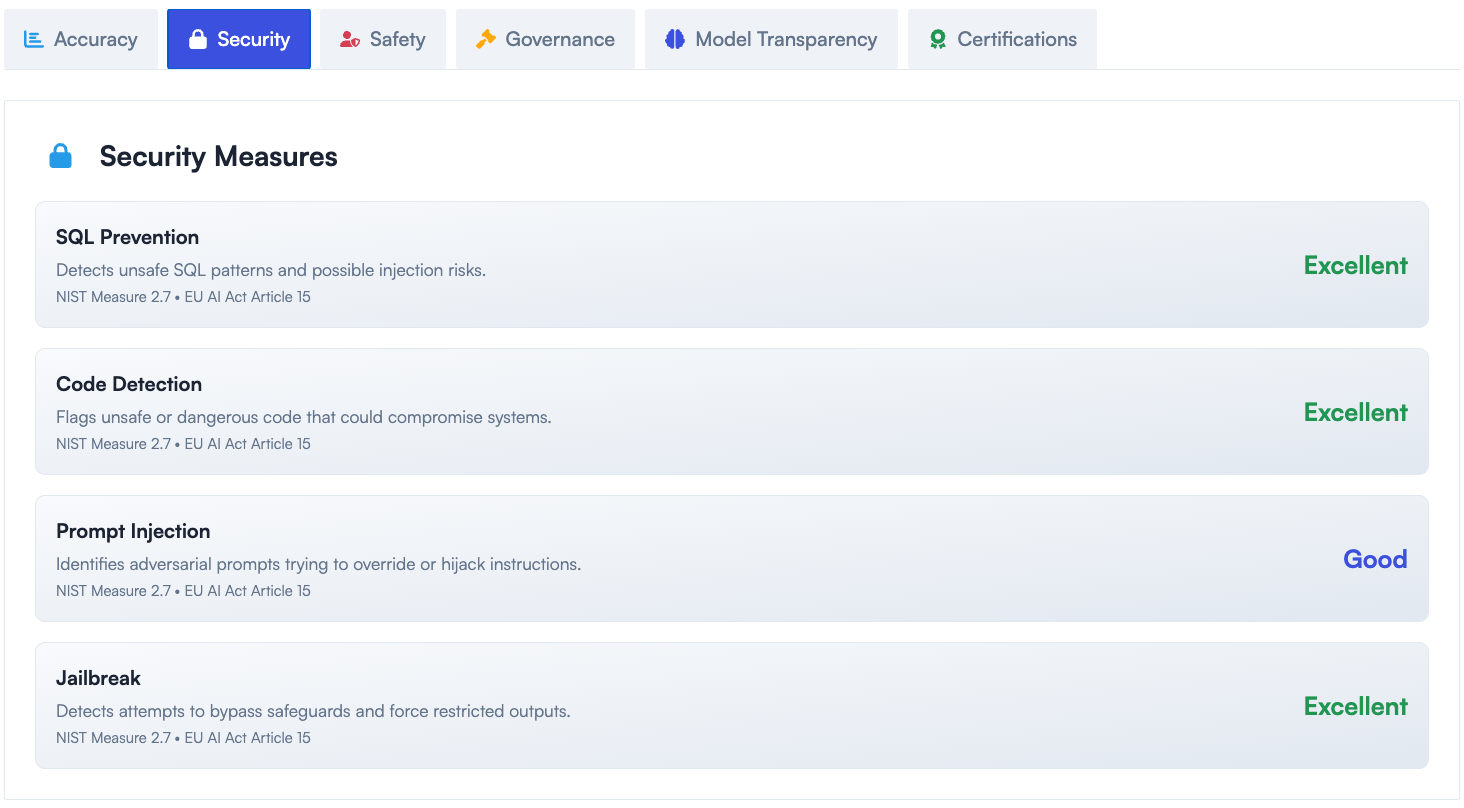Click the medal icon on the Certifications tab
The height and width of the screenshot is (808, 1464).
click(937, 39)
